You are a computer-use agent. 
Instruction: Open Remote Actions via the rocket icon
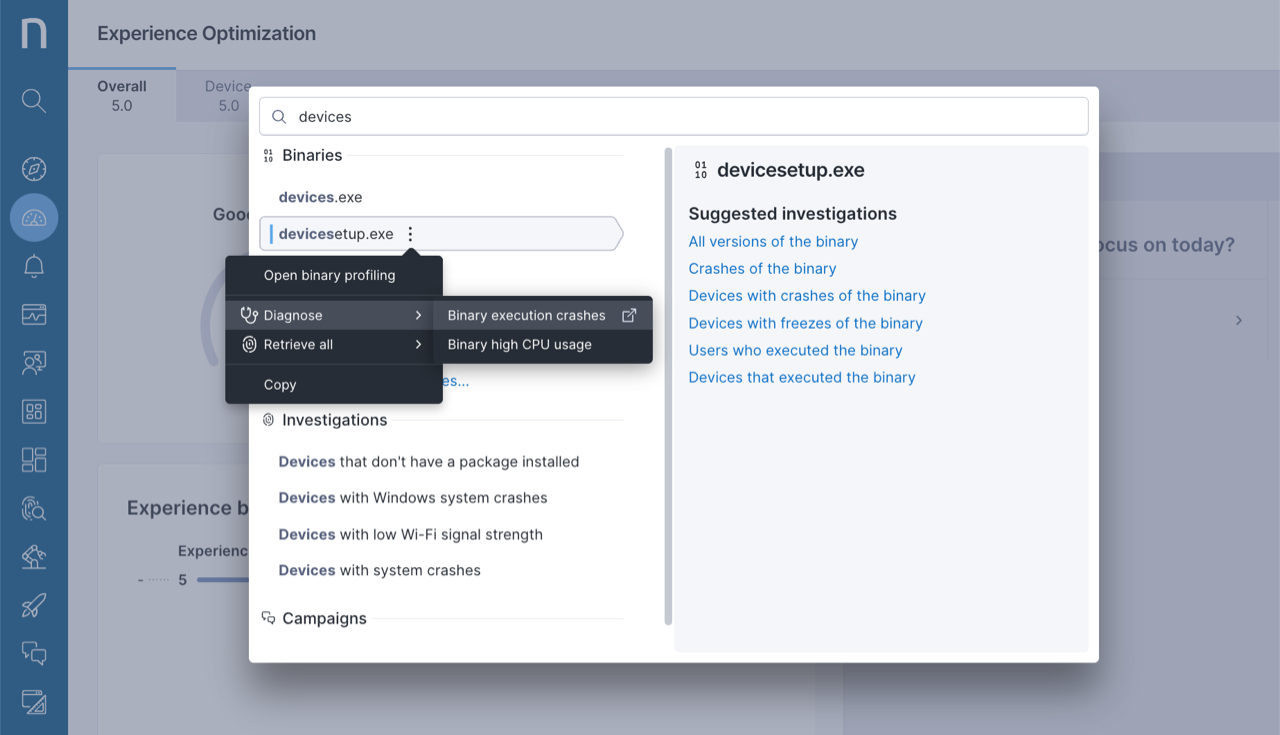[x=33, y=605]
